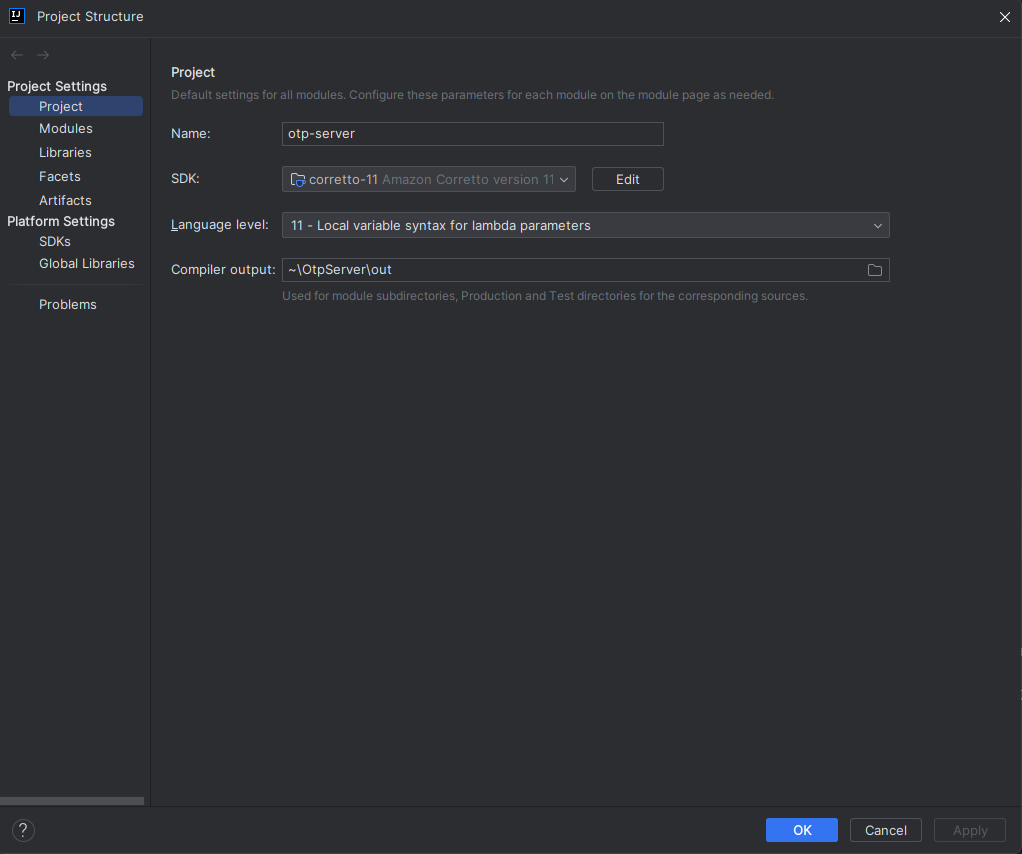Click the back navigation arrow
The image size is (1022, 854).
(x=17, y=55)
